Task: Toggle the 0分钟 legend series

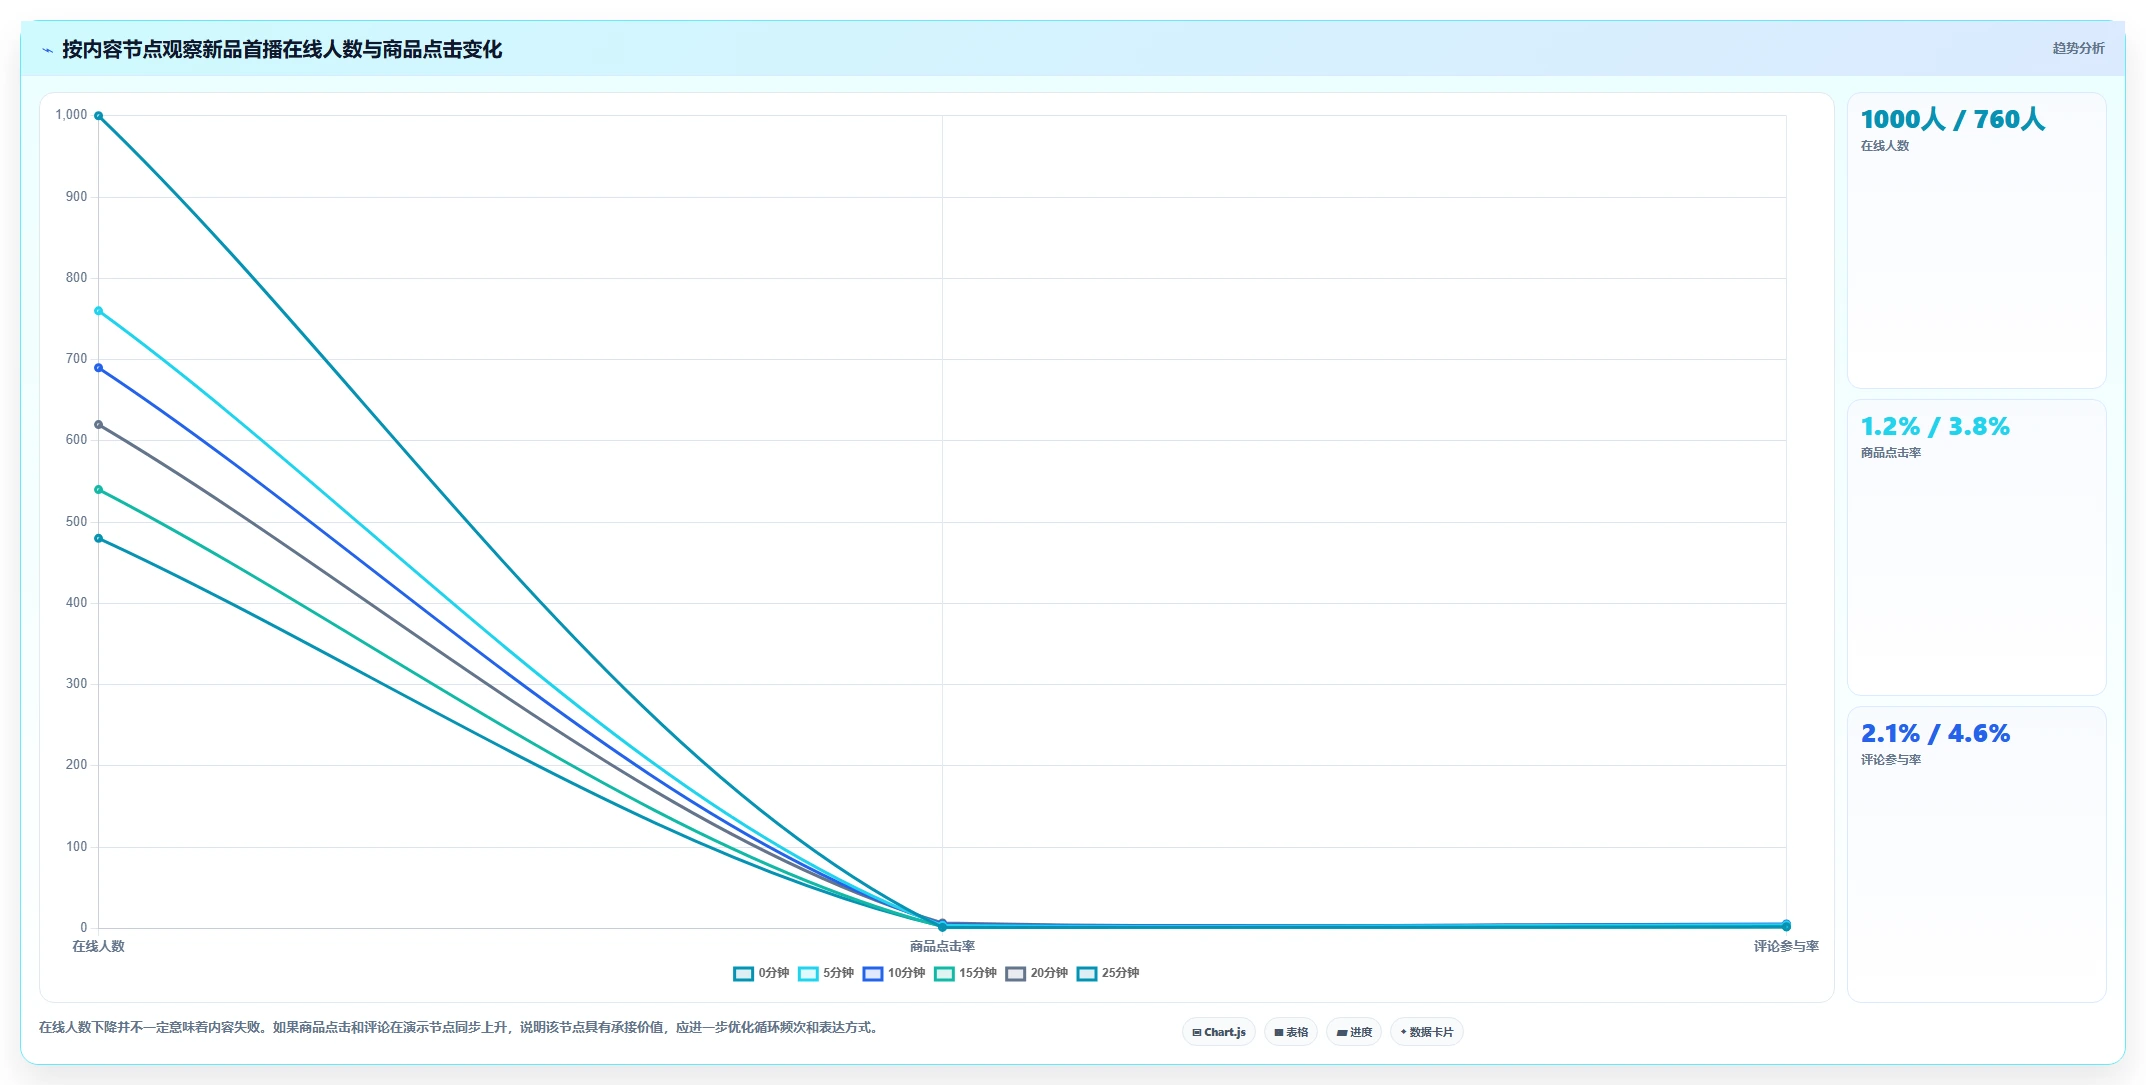Action: point(761,973)
